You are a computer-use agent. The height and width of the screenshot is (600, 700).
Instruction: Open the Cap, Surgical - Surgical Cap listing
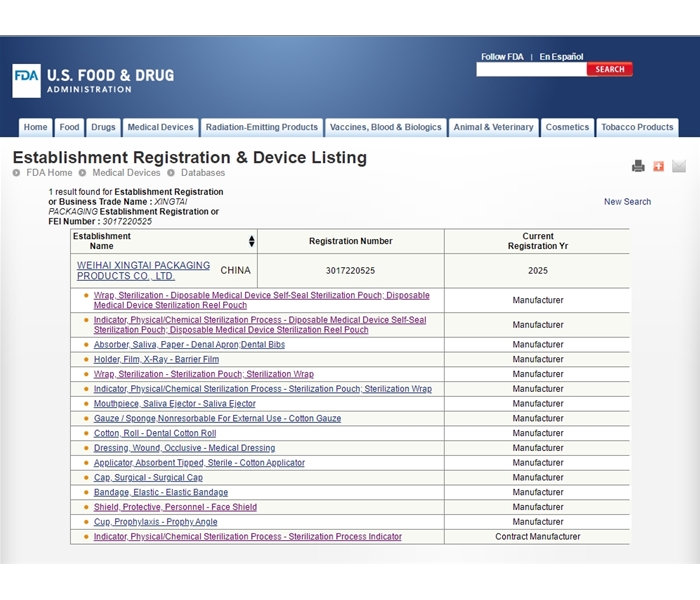(x=148, y=478)
